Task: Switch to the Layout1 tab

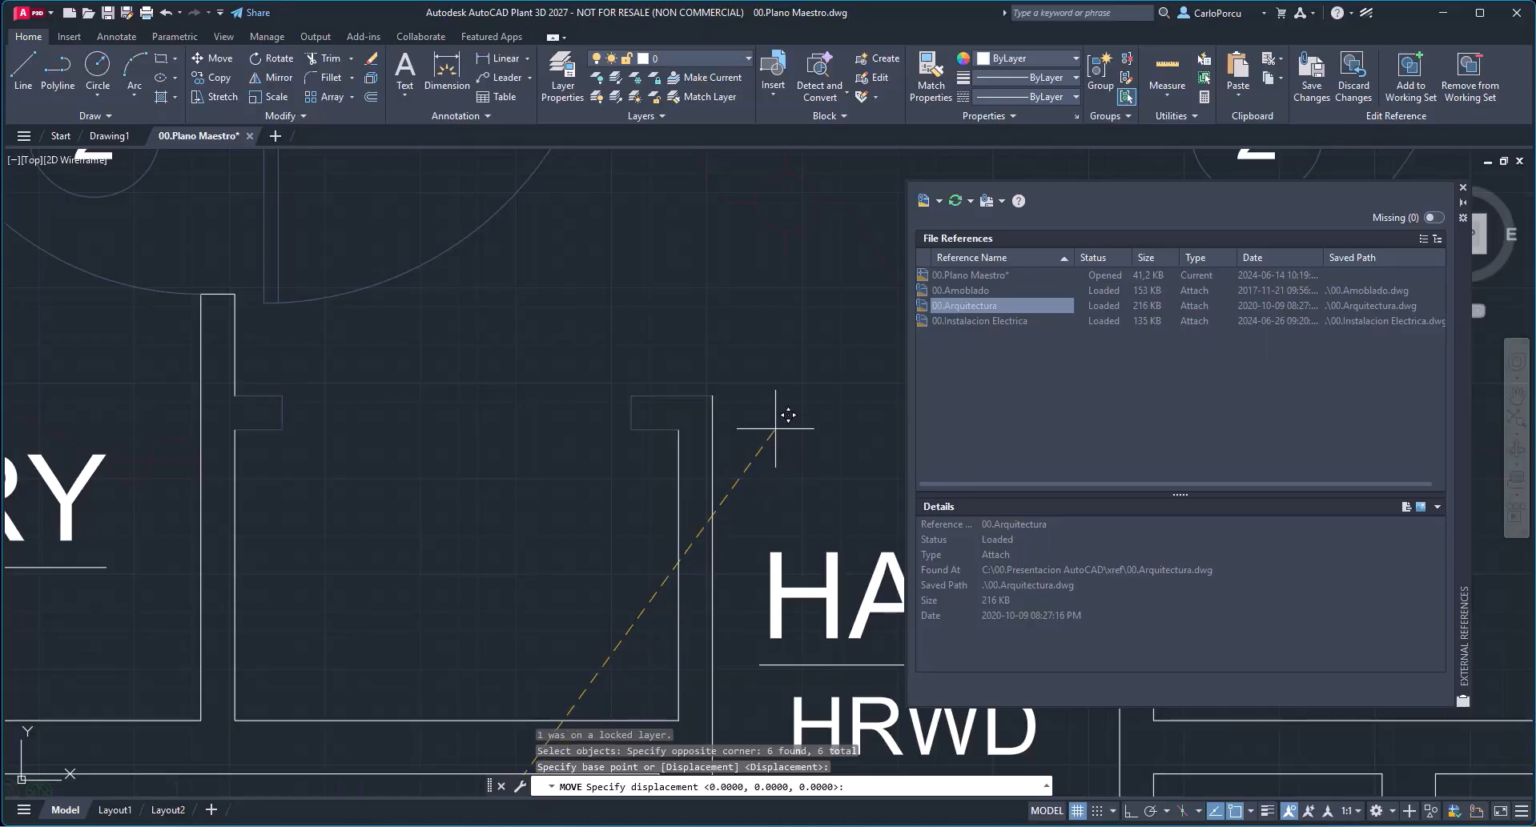Action: point(114,810)
